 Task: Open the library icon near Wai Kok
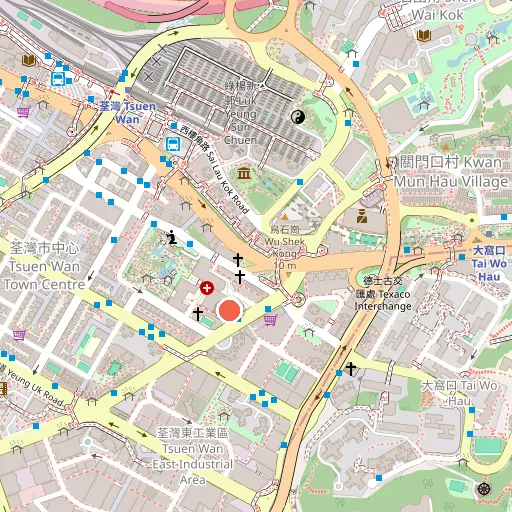(424, 35)
